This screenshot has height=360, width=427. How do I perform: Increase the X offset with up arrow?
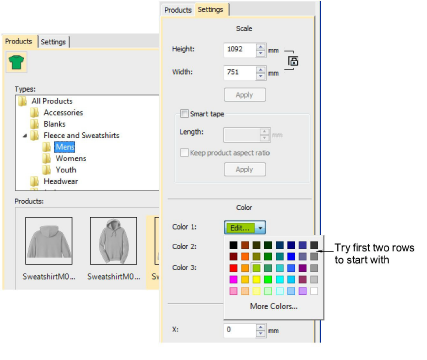[x=261, y=327]
